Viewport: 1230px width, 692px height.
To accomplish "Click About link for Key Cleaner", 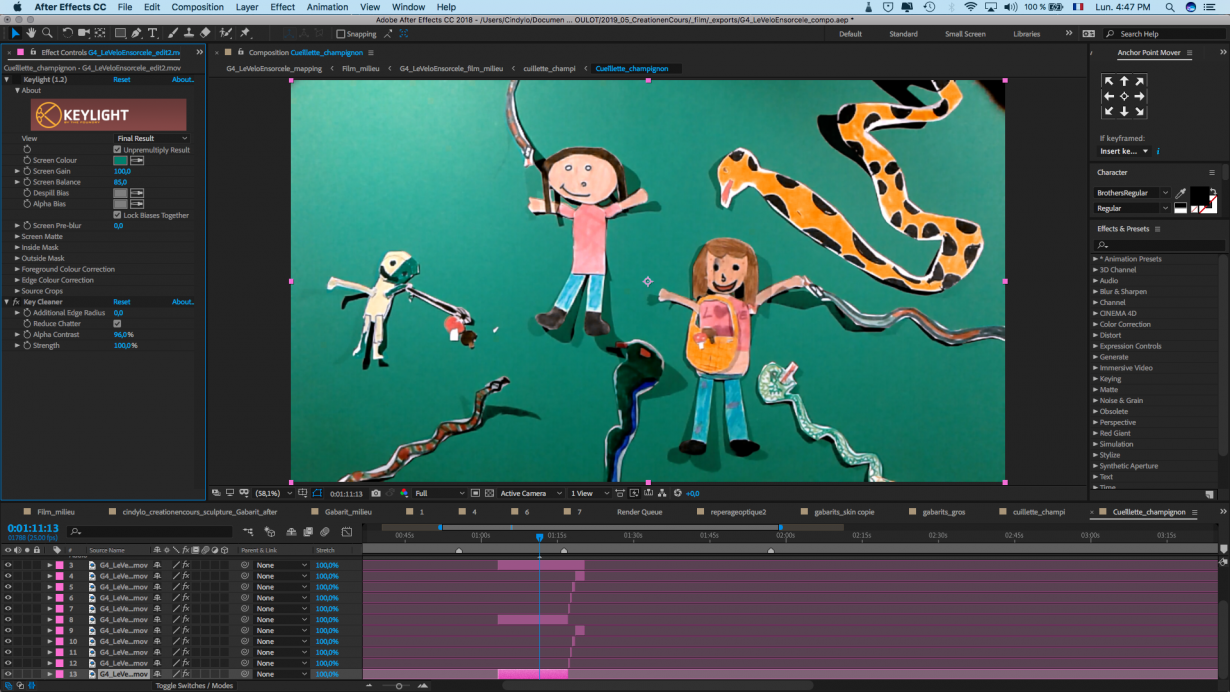I will click(x=183, y=302).
